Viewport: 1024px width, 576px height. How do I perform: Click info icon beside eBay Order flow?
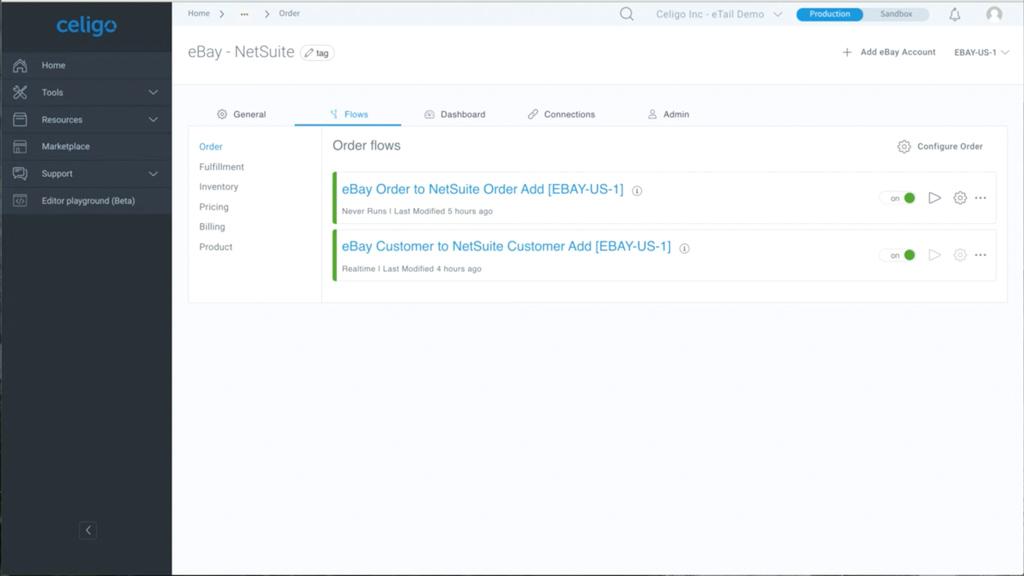pos(637,190)
